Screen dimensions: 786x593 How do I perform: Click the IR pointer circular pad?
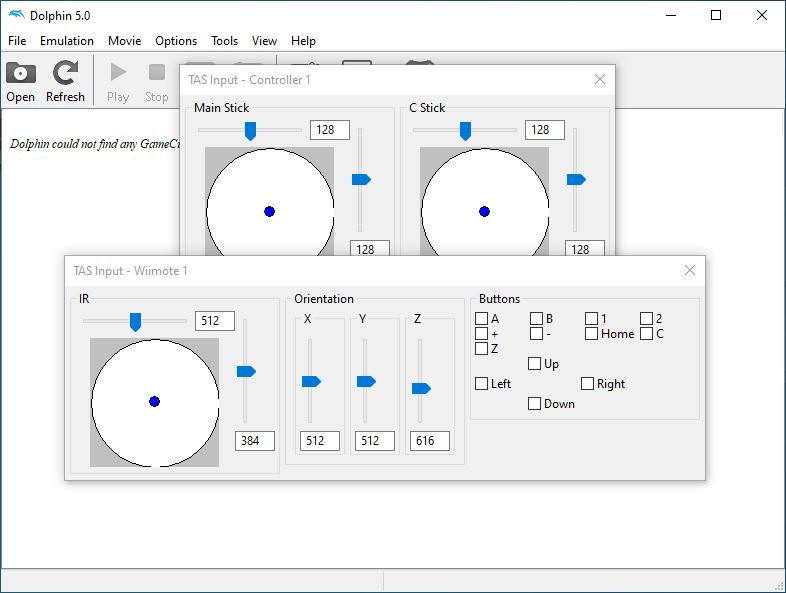[154, 403]
